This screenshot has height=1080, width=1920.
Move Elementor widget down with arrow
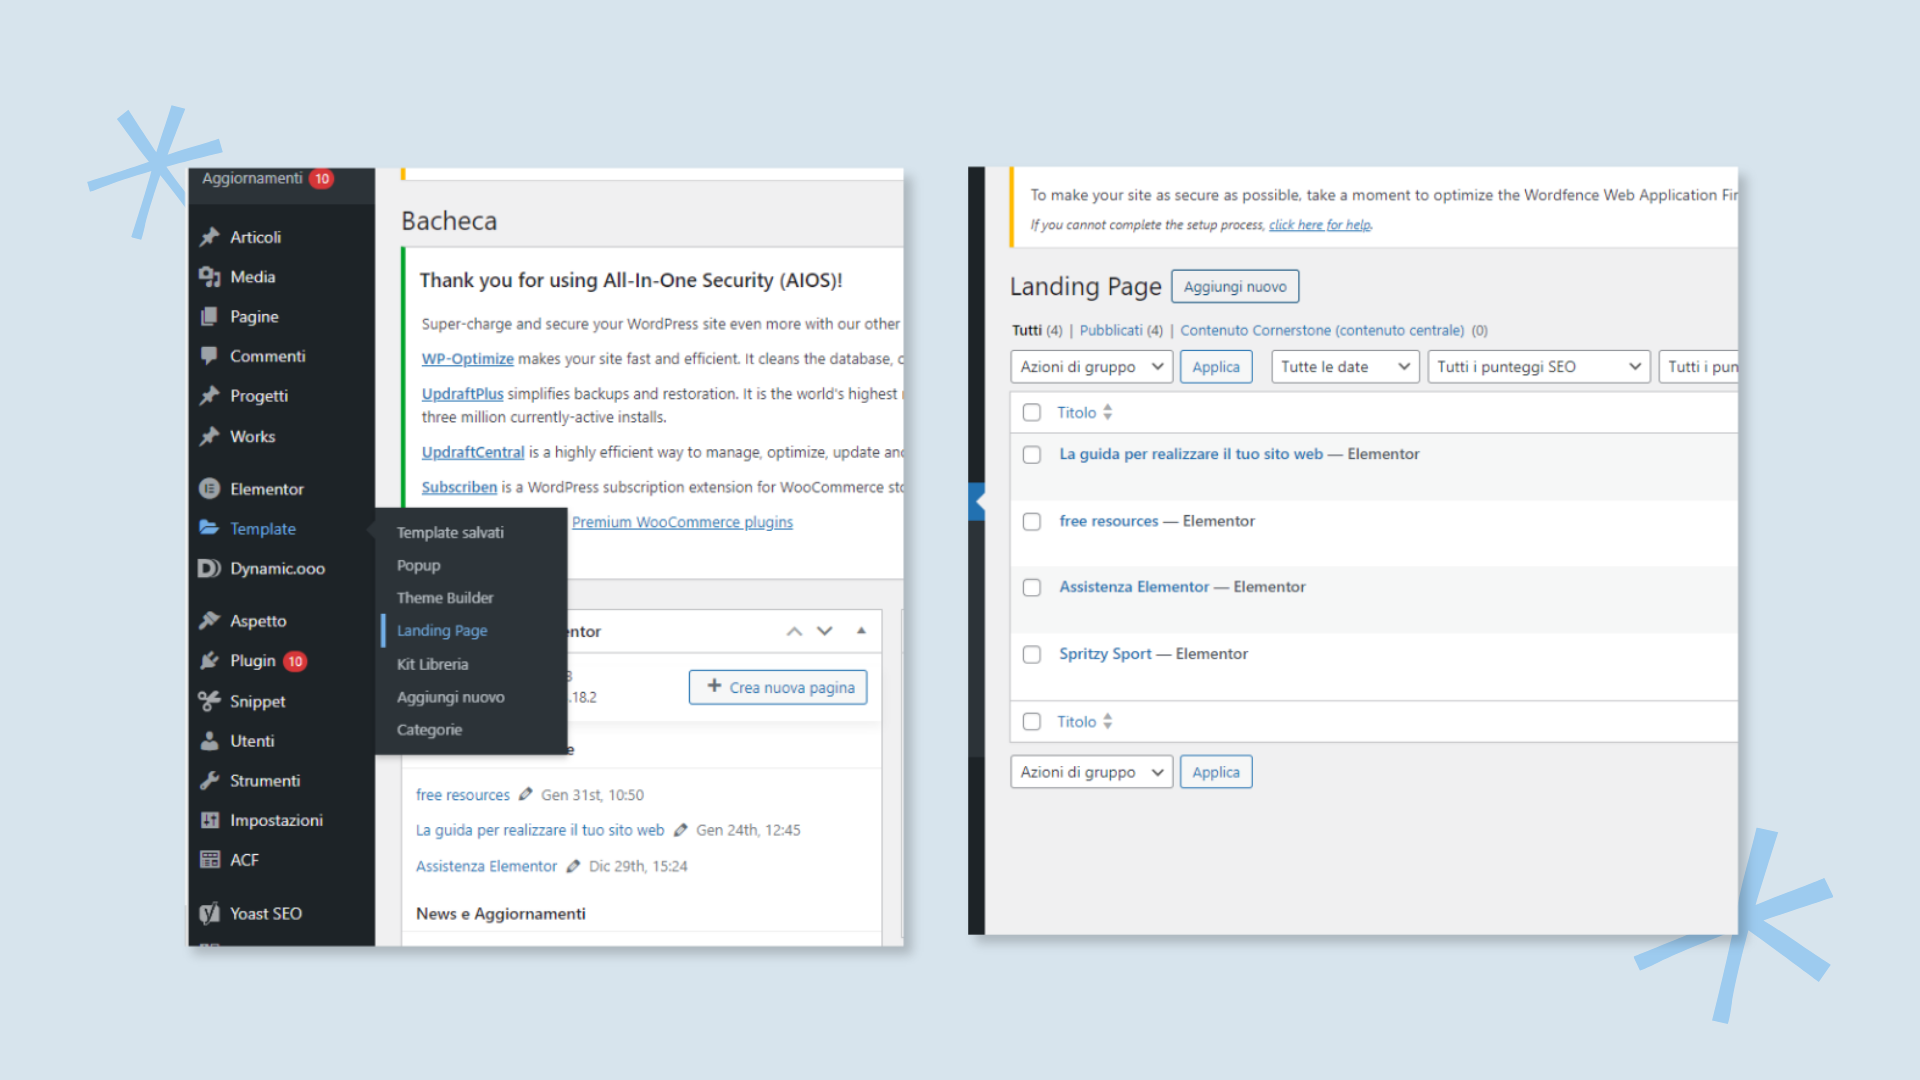click(x=825, y=631)
